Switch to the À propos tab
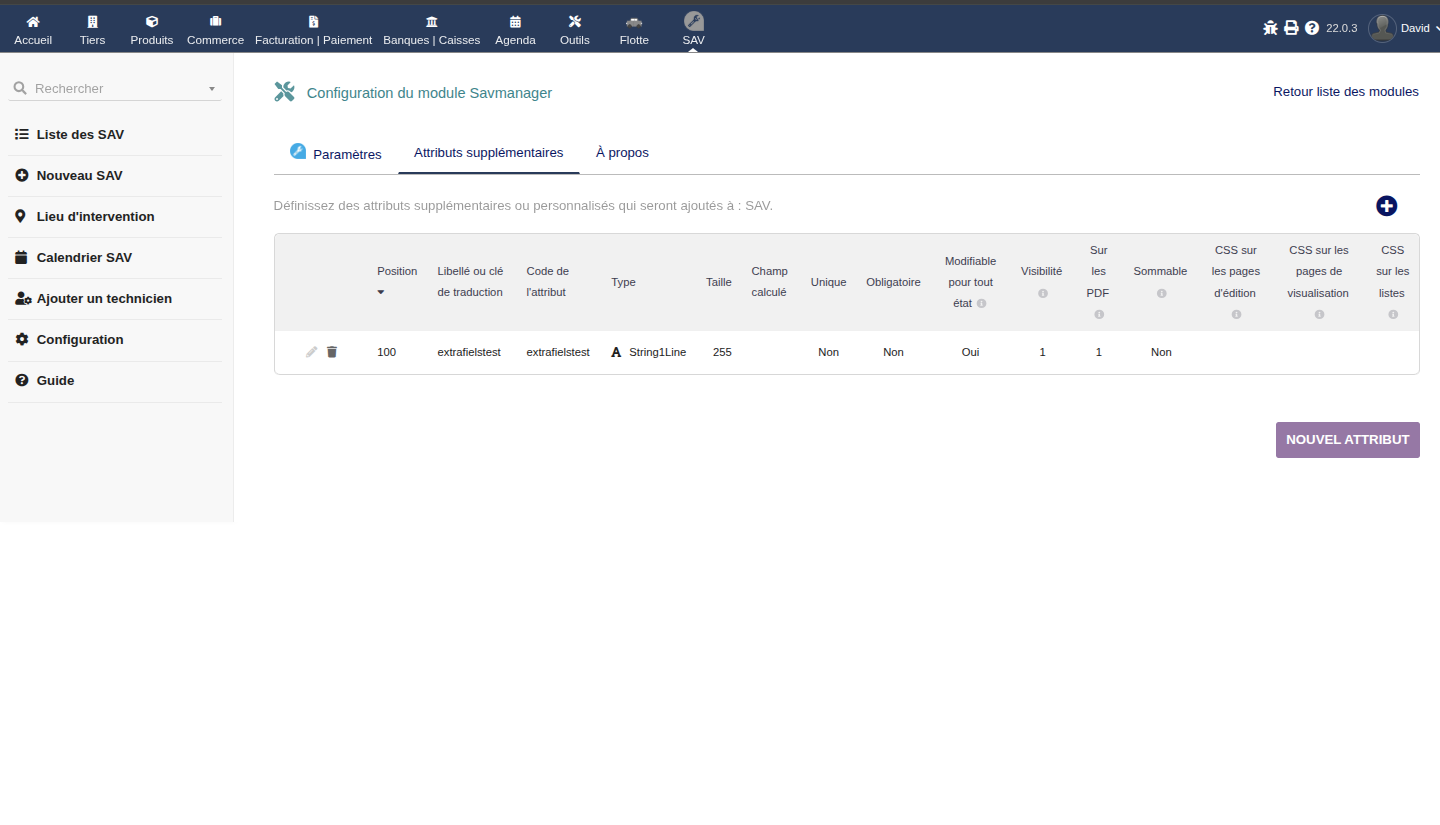Image resolution: width=1440 pixels, height=825 pixels. [x=622, y=153]
